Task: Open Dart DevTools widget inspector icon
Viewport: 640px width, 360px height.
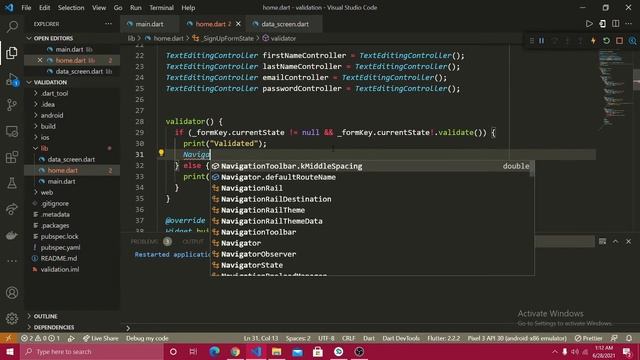Action: point(632,41)
